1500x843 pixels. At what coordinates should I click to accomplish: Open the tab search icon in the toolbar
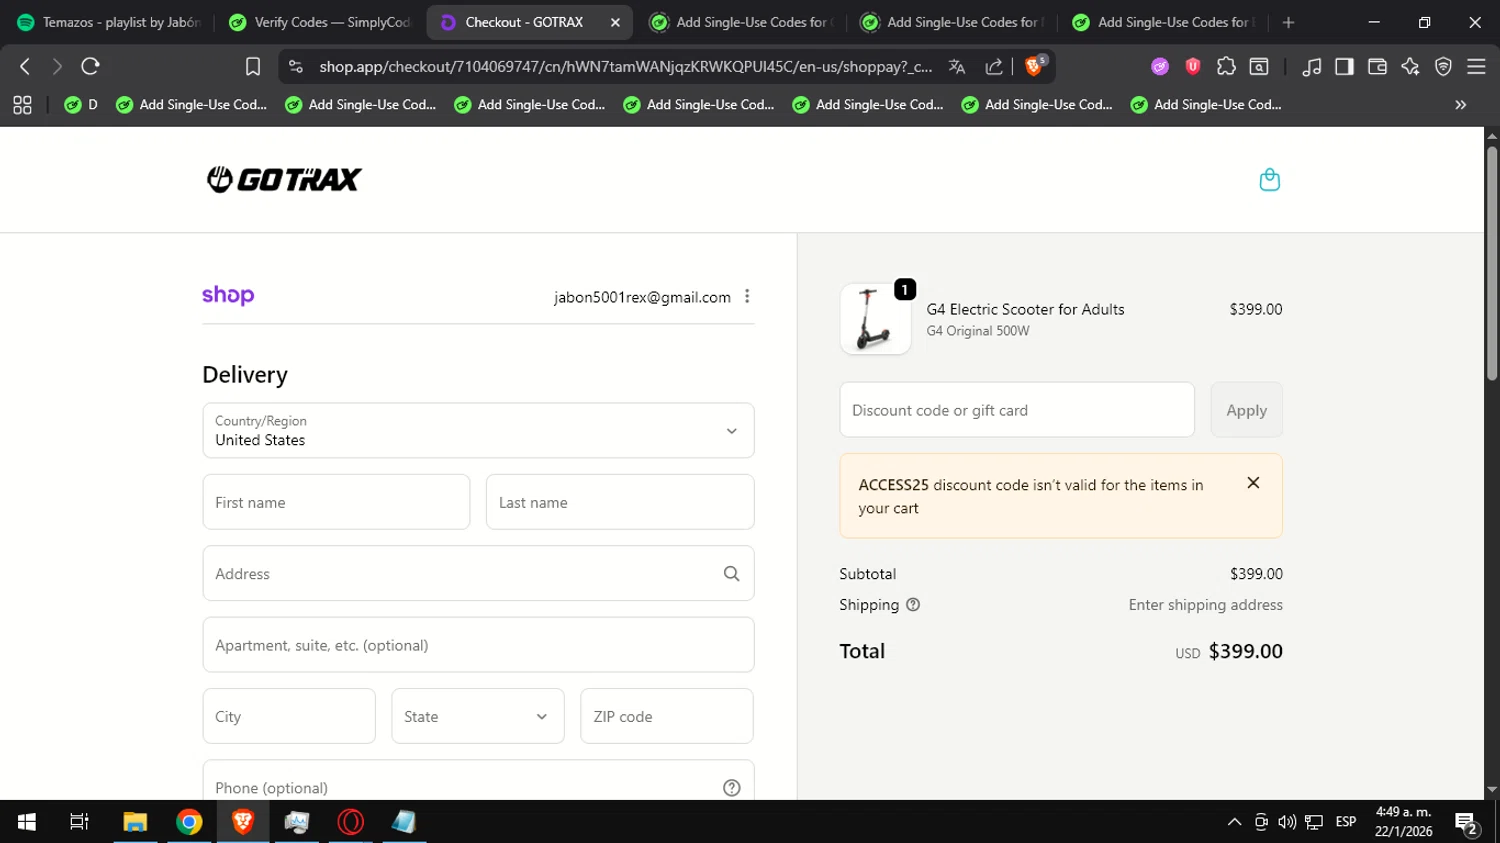(1259, 66)
